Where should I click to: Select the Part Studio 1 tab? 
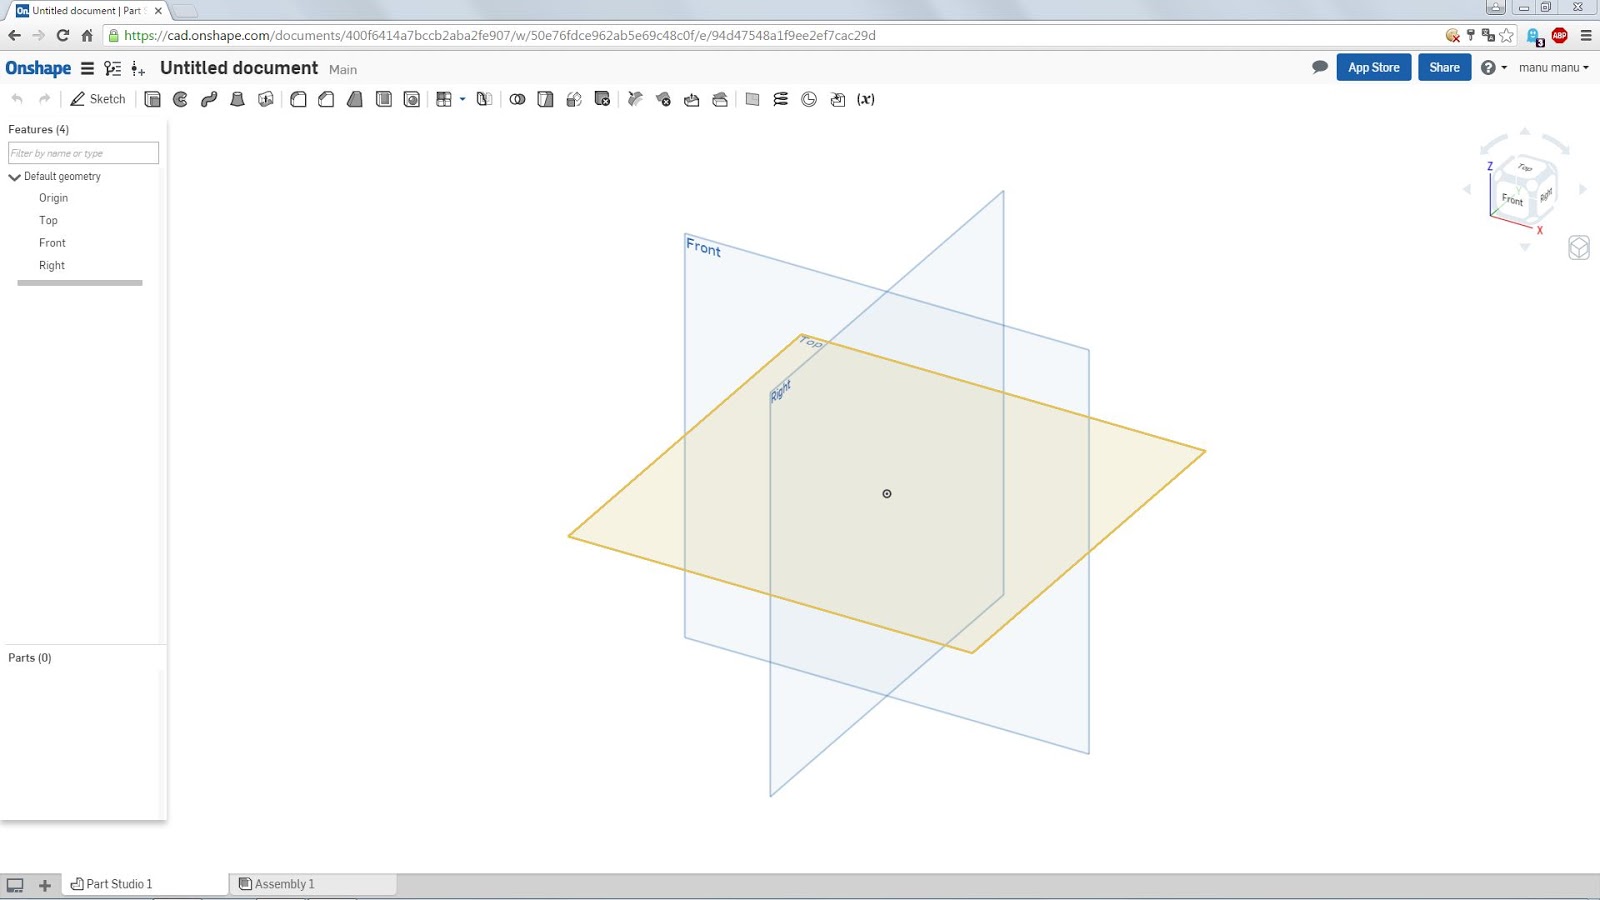[x=120, y=884]
